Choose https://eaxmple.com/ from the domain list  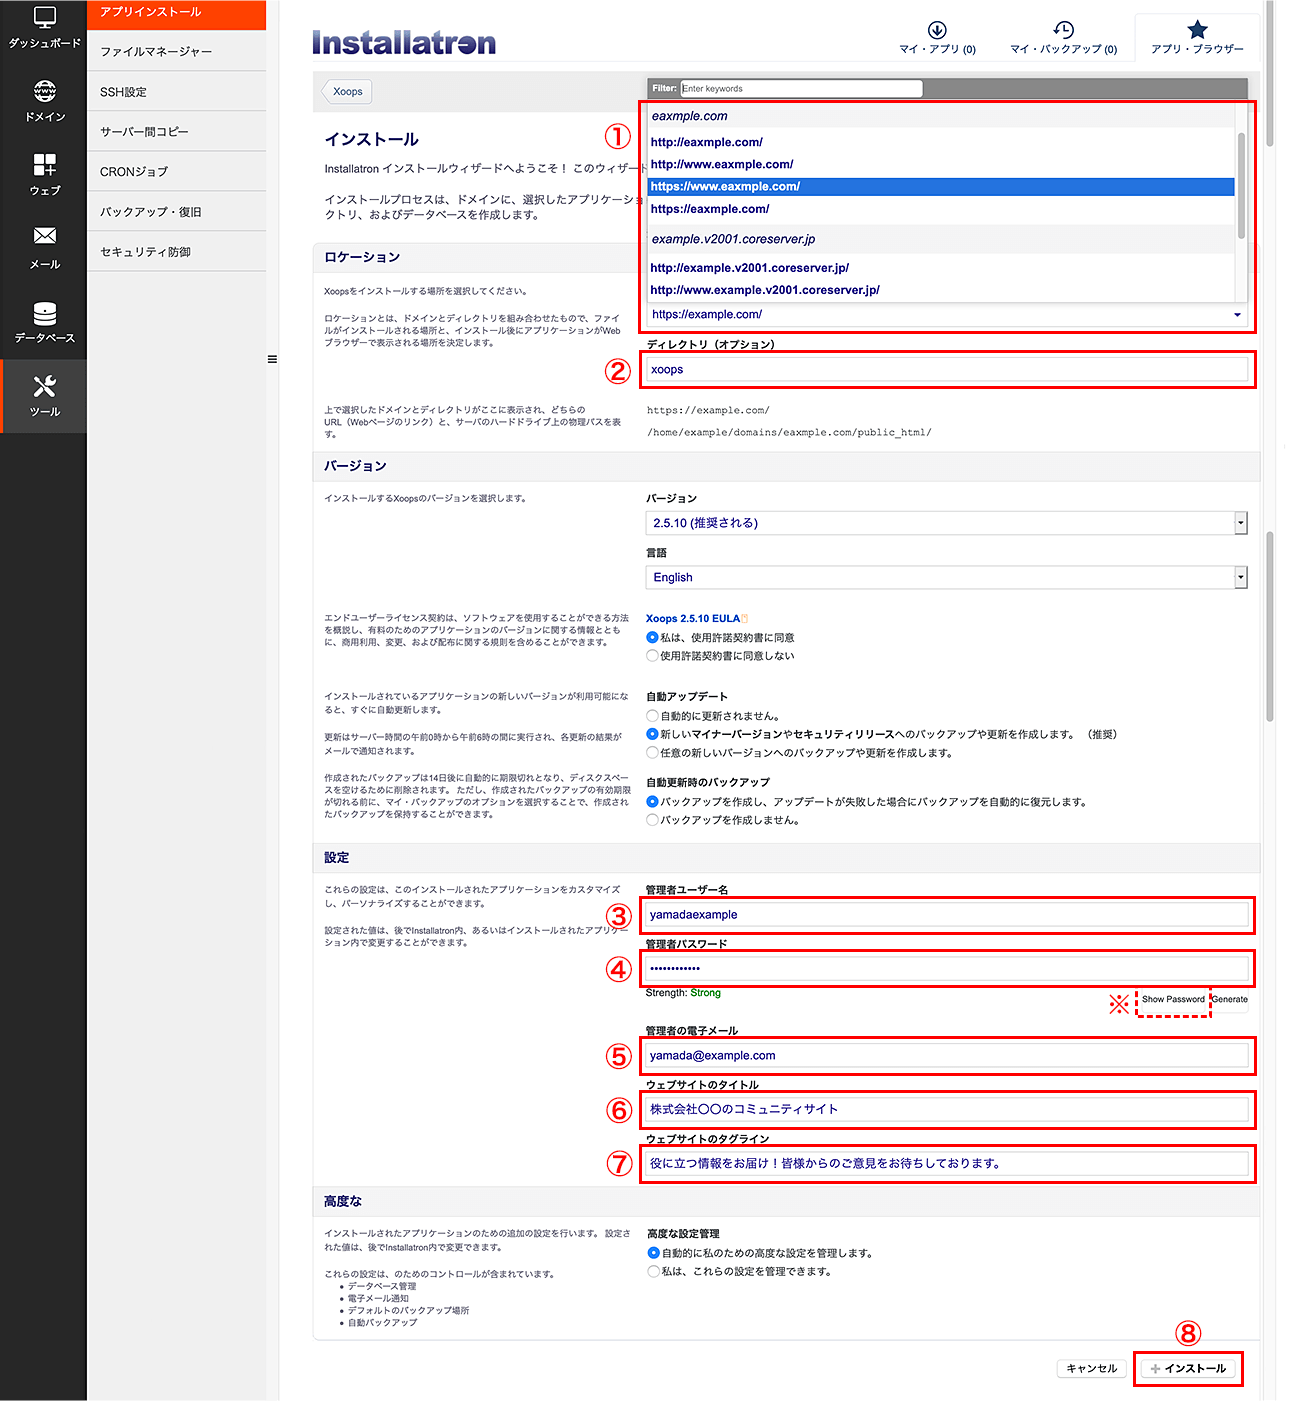pos(940,209)
